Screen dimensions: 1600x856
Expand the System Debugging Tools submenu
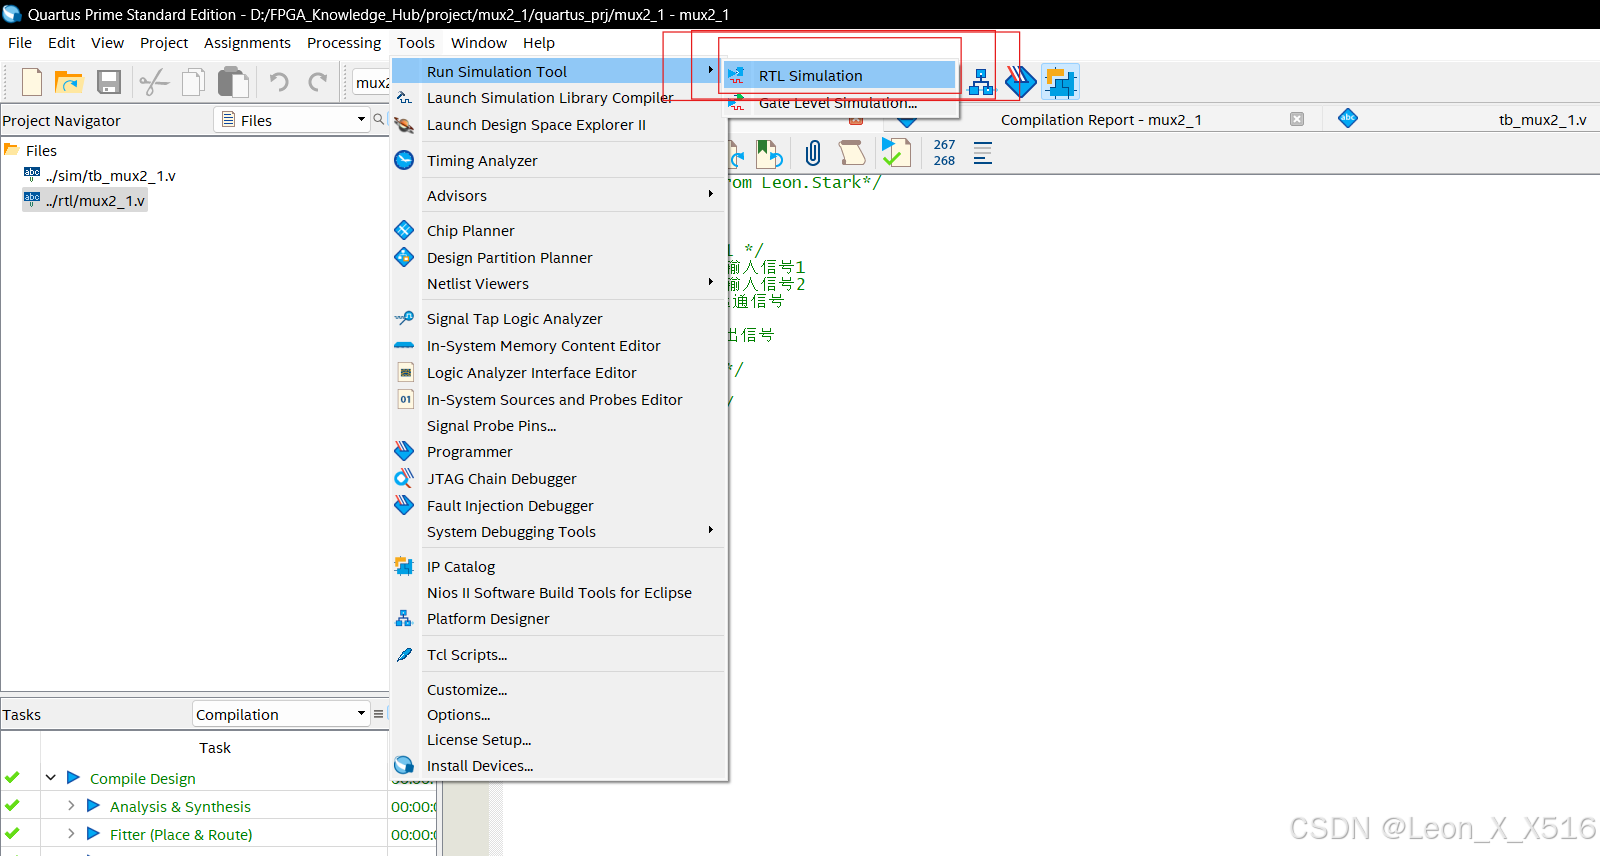(x=559, y=531)
